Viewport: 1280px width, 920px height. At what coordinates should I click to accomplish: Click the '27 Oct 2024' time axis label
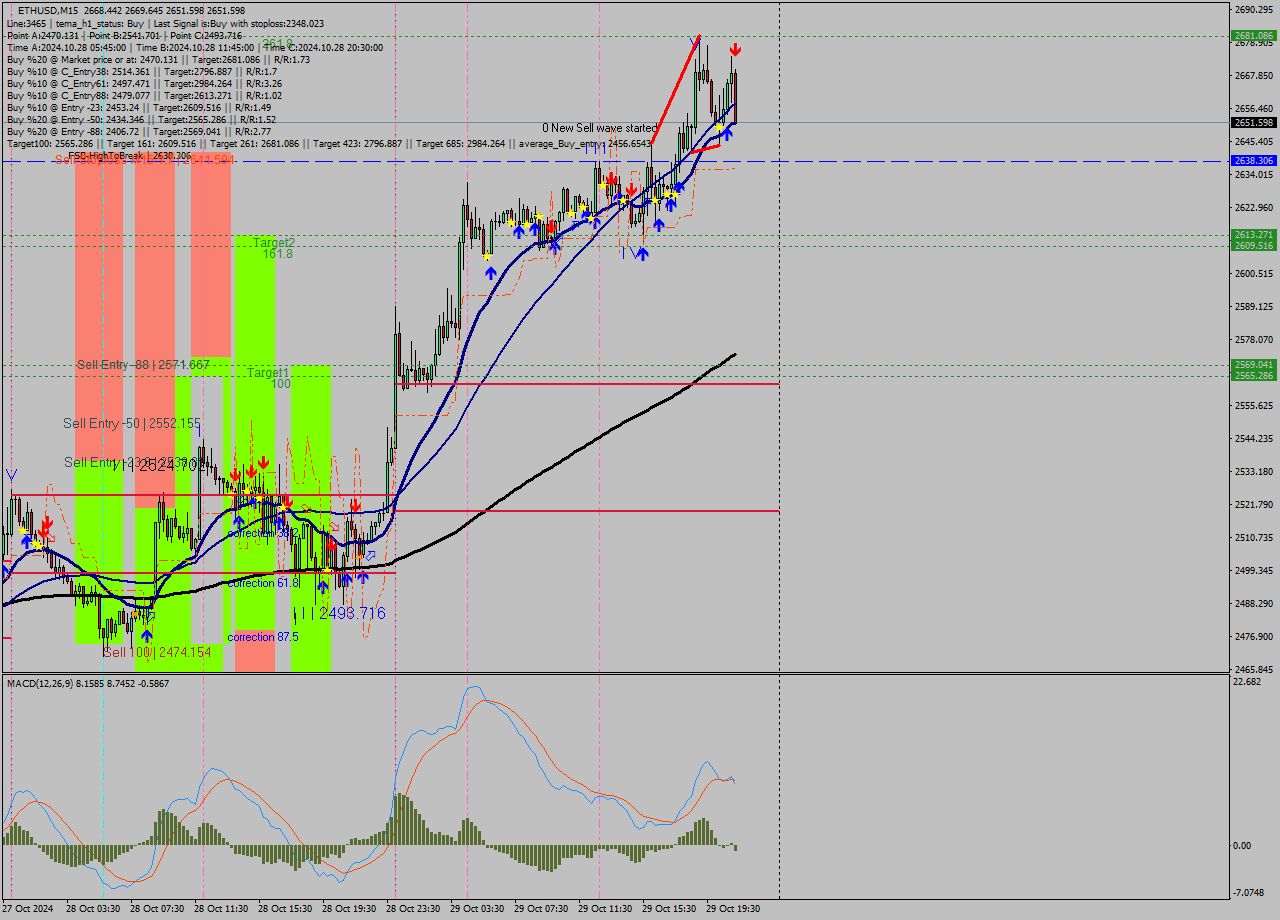pos(26,909)
